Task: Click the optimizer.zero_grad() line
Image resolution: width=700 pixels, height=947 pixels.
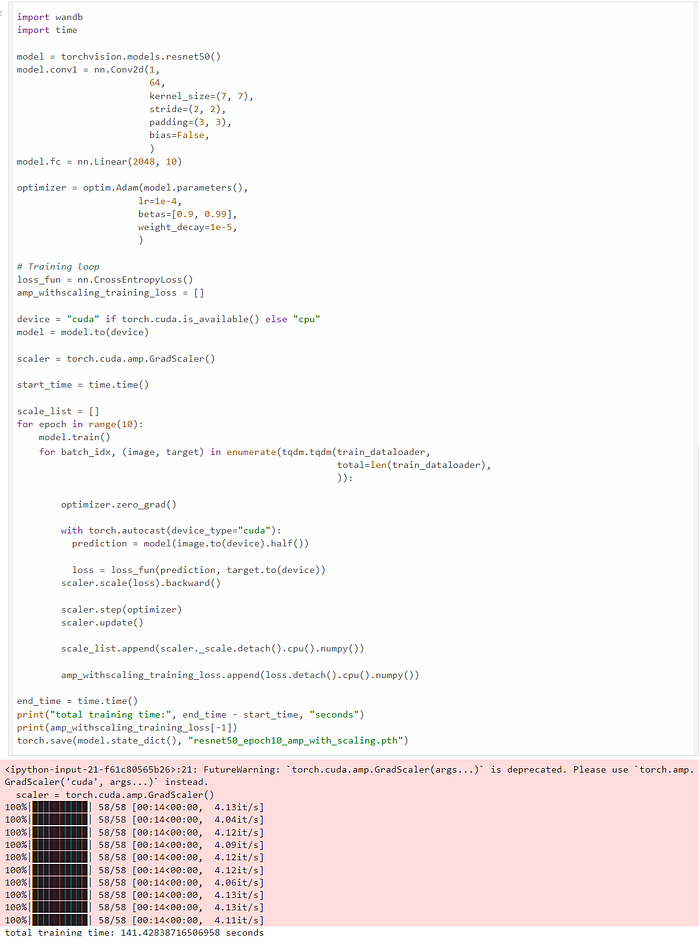Action: pyautogui.click(x=118, y=505)
